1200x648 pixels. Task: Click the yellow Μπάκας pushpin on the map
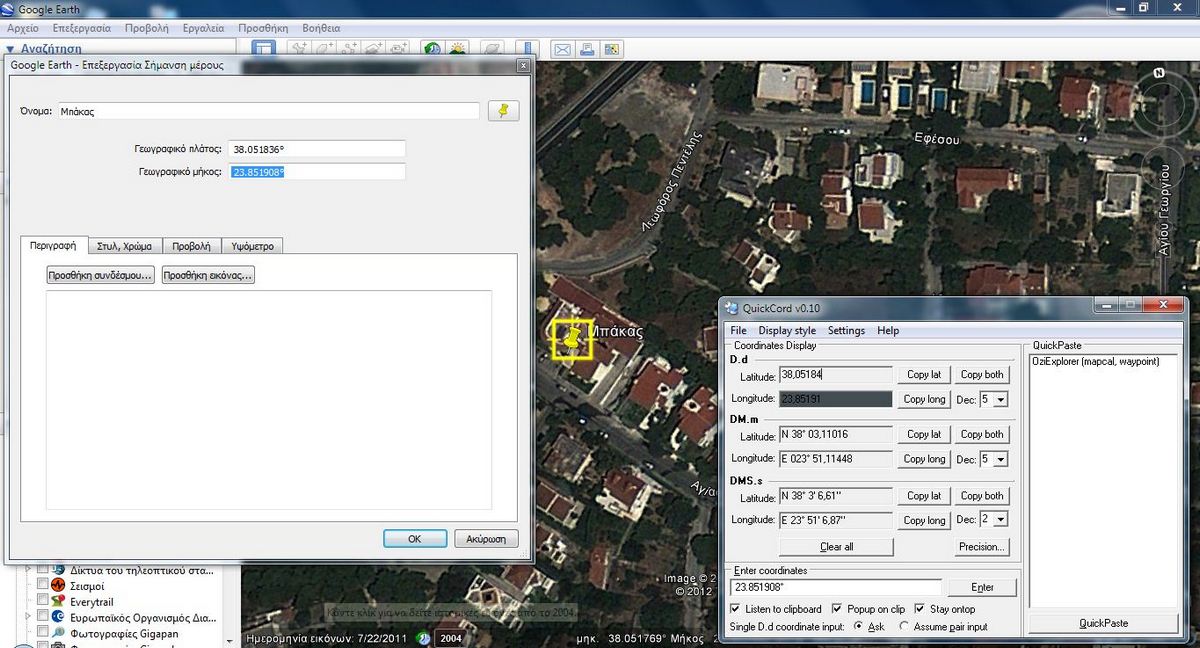(571, 339)
